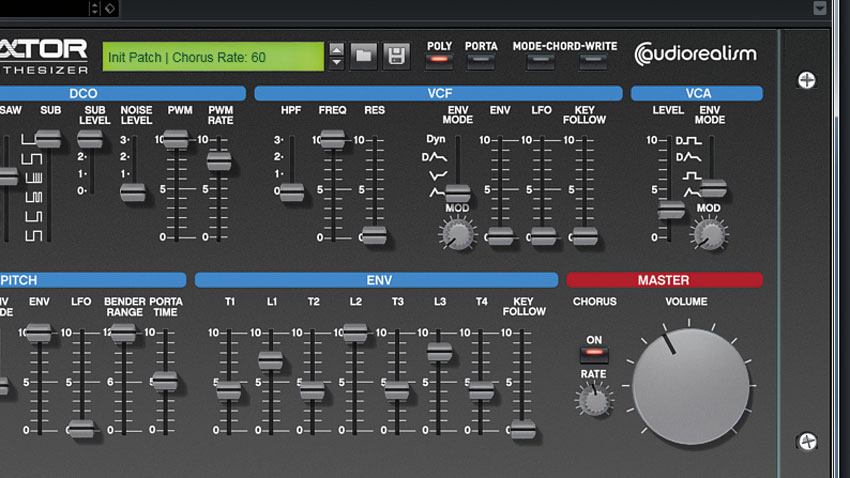Click the PITCH ENV slider handle
The height and width of the screenshot is (478, 850).
39,332
